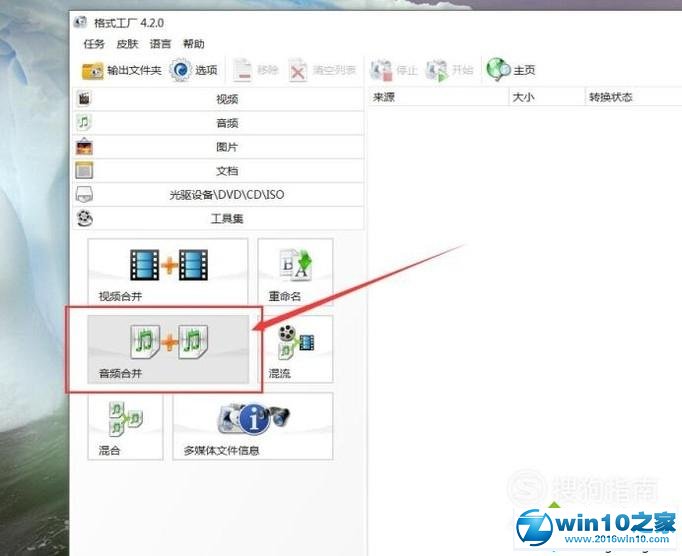The height and width of the screenshot is (556, 682).
Task: Collapse the 工具集 utilities section
Action: 226,218
